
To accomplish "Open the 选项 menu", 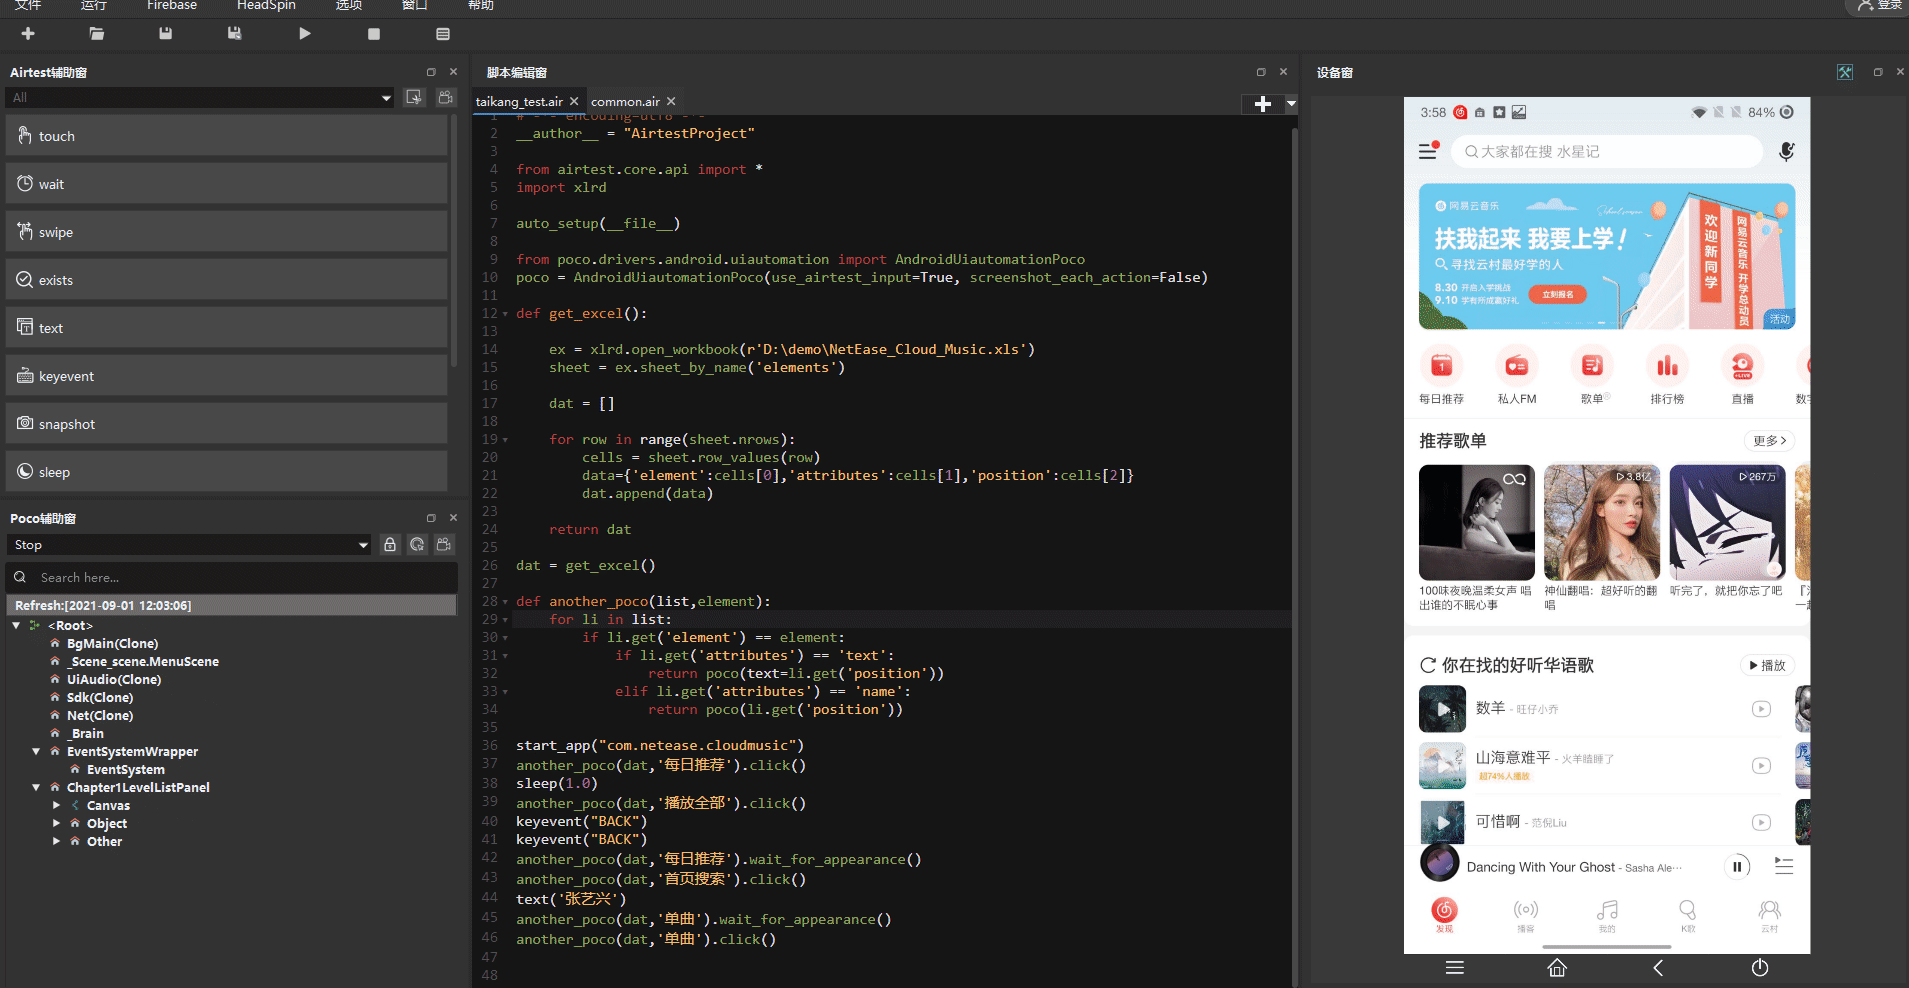I will pyautogui.click(x=349, y=5).
